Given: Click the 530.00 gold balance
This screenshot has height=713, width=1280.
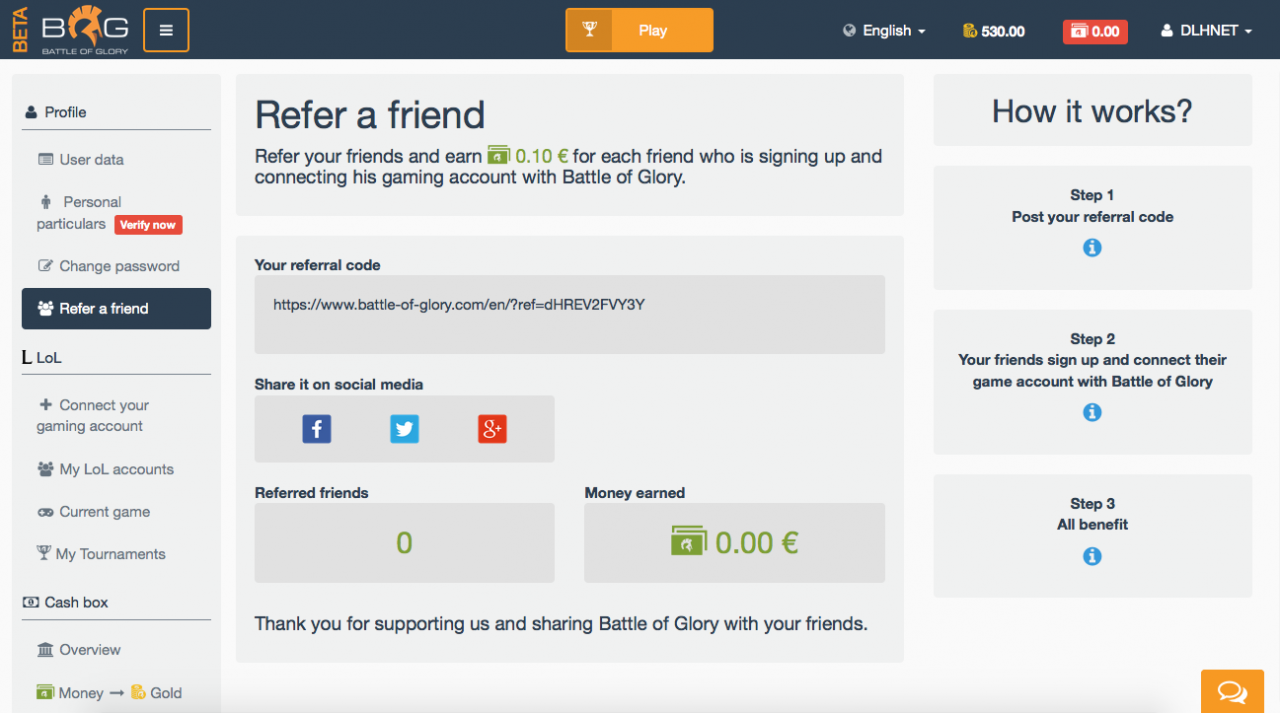Looking at the screenshot, I should [994, 31].
